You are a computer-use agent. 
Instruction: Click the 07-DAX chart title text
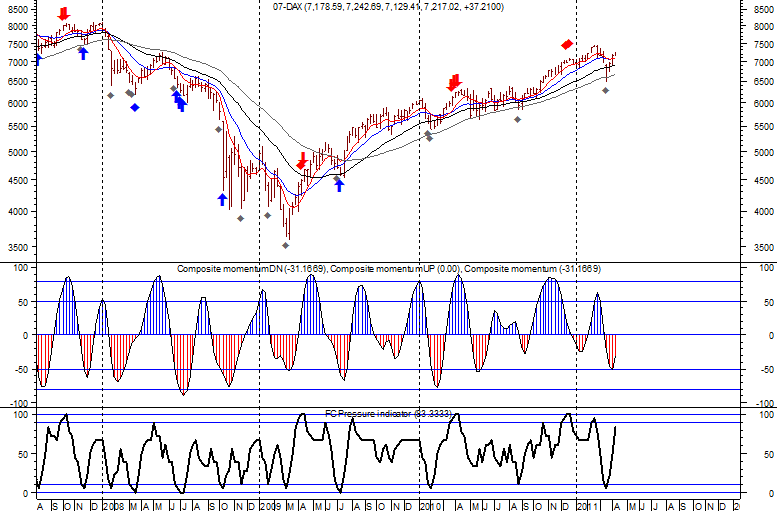point(388,7)
